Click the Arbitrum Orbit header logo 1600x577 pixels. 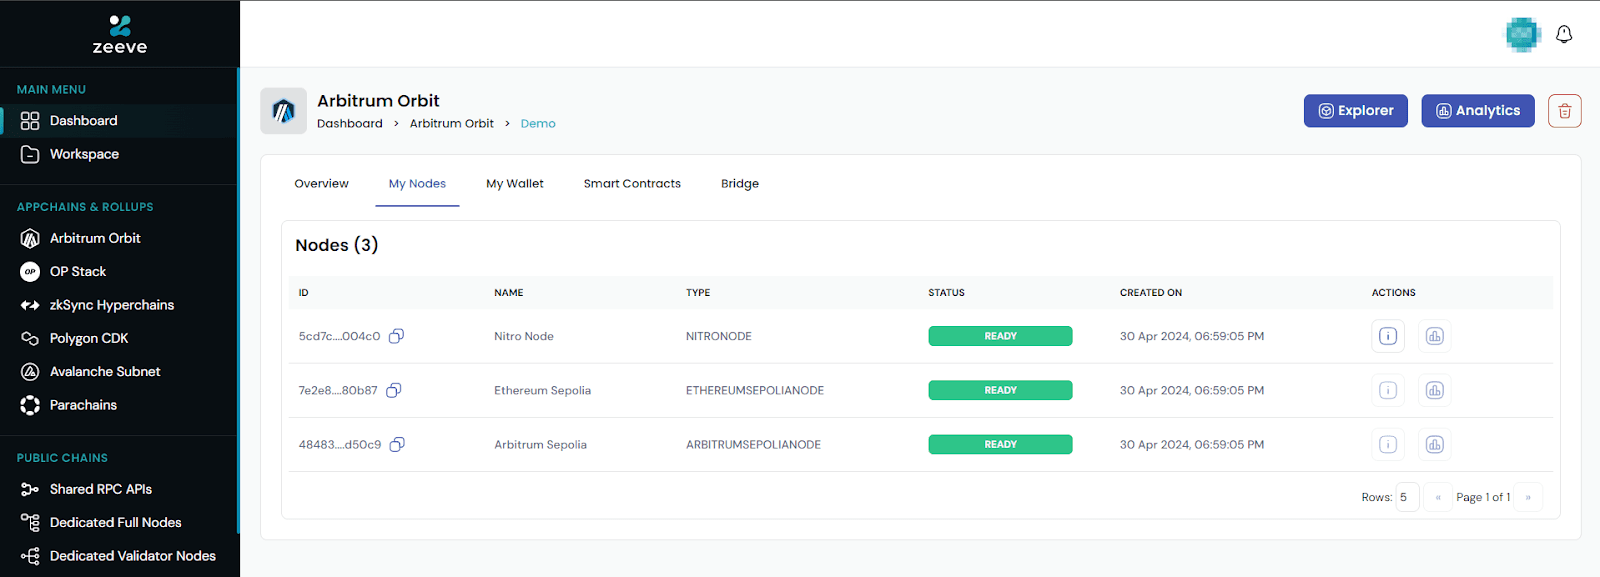284,111
